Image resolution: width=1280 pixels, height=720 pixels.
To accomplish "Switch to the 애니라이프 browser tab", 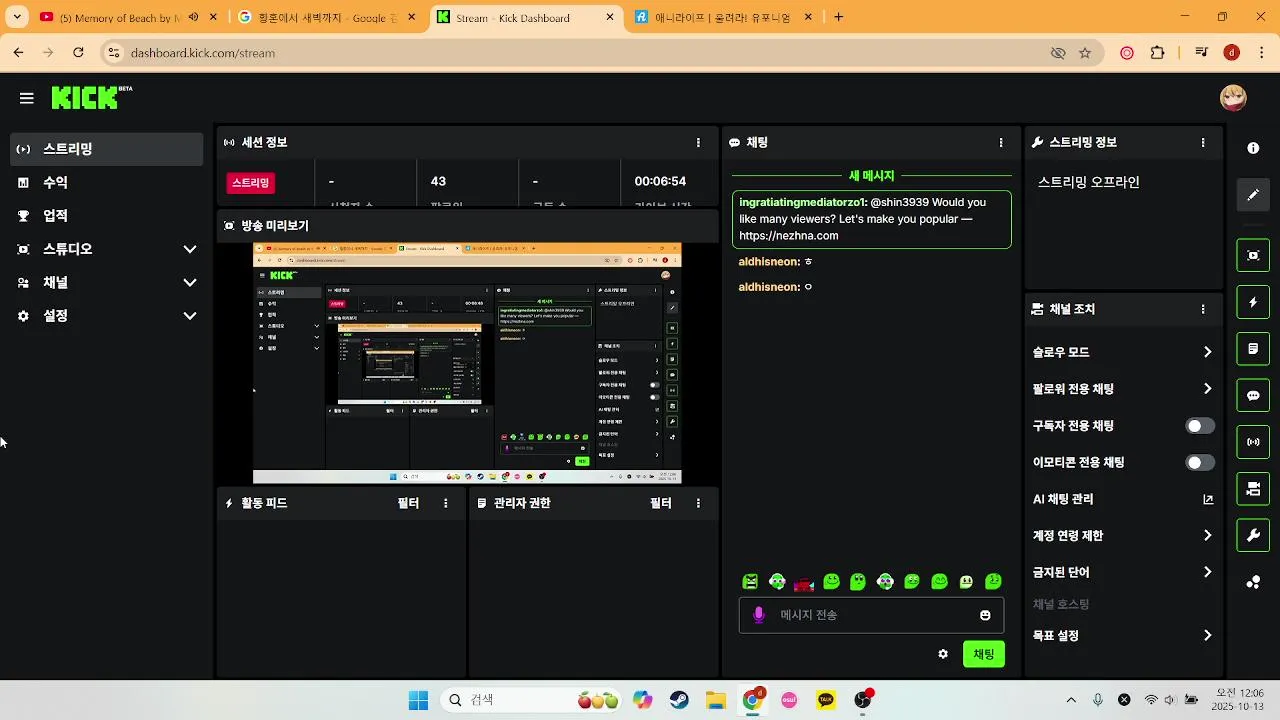I will [x=726, y=17].
